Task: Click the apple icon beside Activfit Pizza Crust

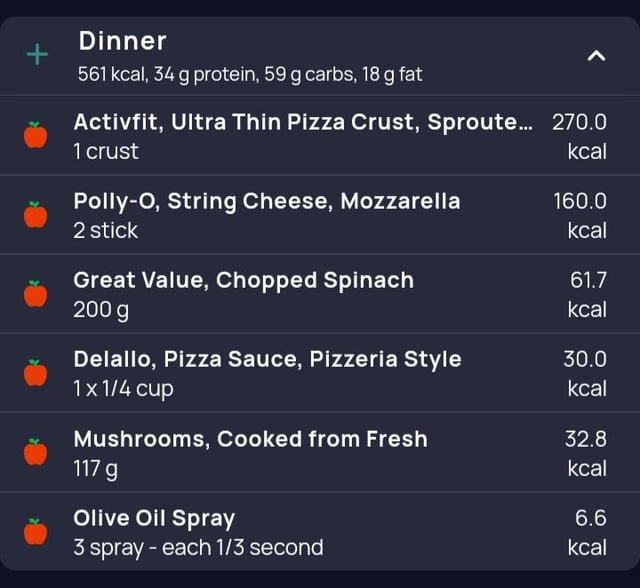Action: [x=36, y=135]
